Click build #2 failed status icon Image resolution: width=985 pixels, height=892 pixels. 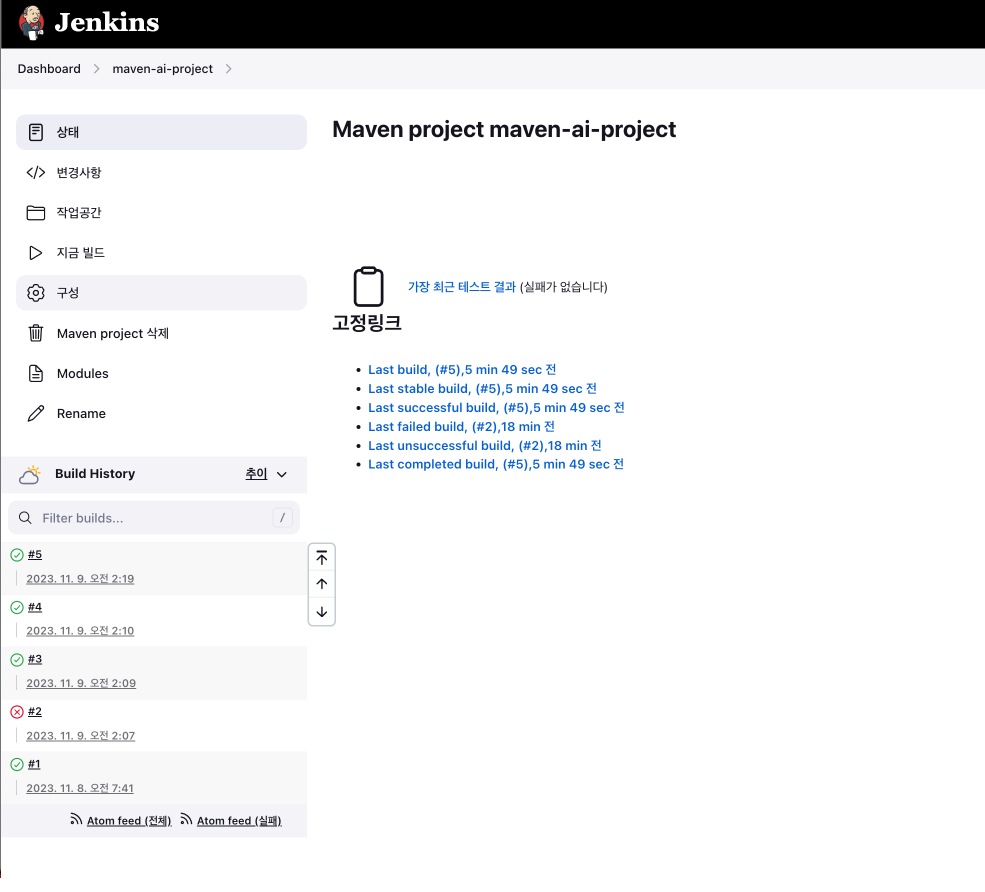[17, 712]
